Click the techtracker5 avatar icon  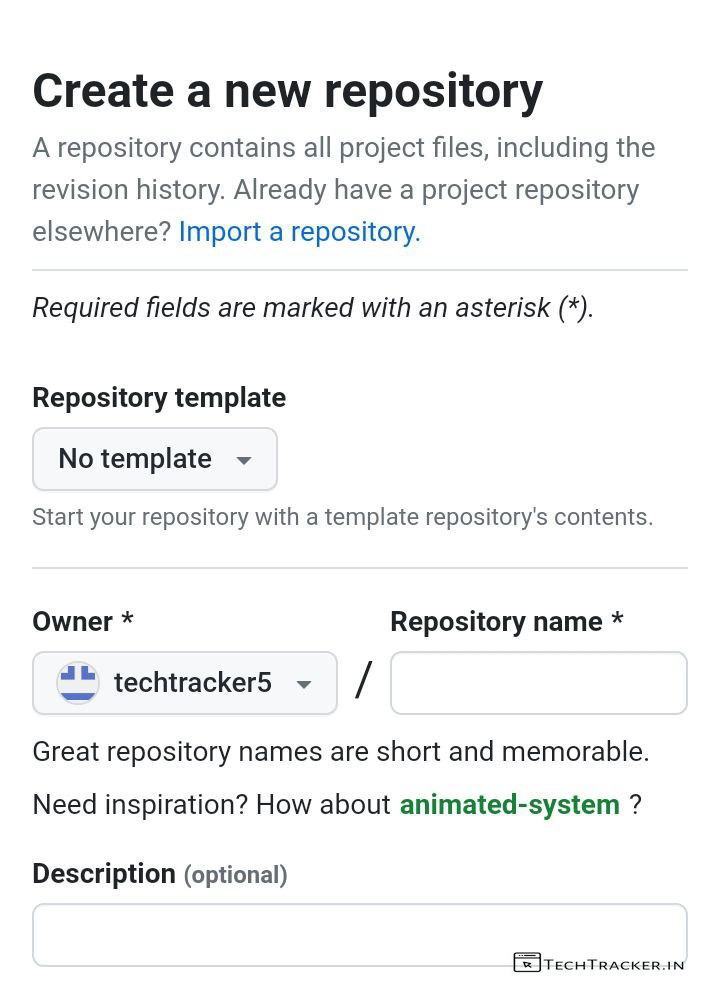pos(77,683)
